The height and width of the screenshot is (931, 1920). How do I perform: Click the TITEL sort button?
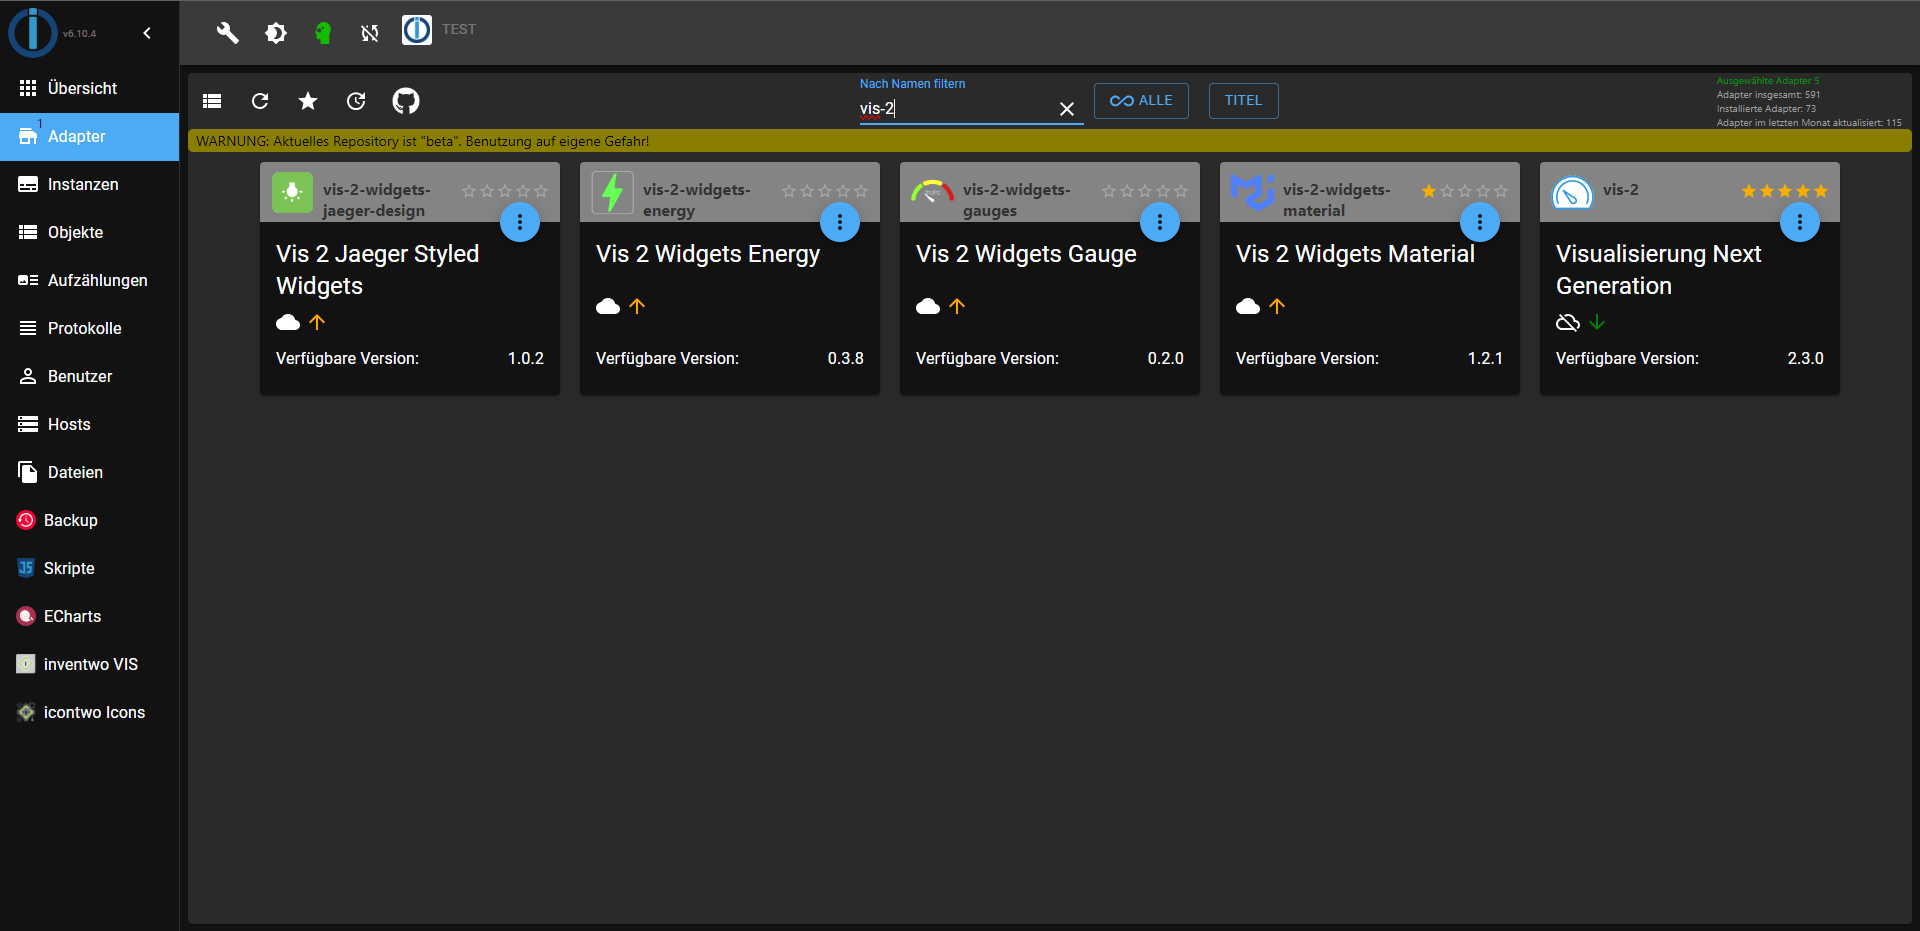pos(1243,101)
